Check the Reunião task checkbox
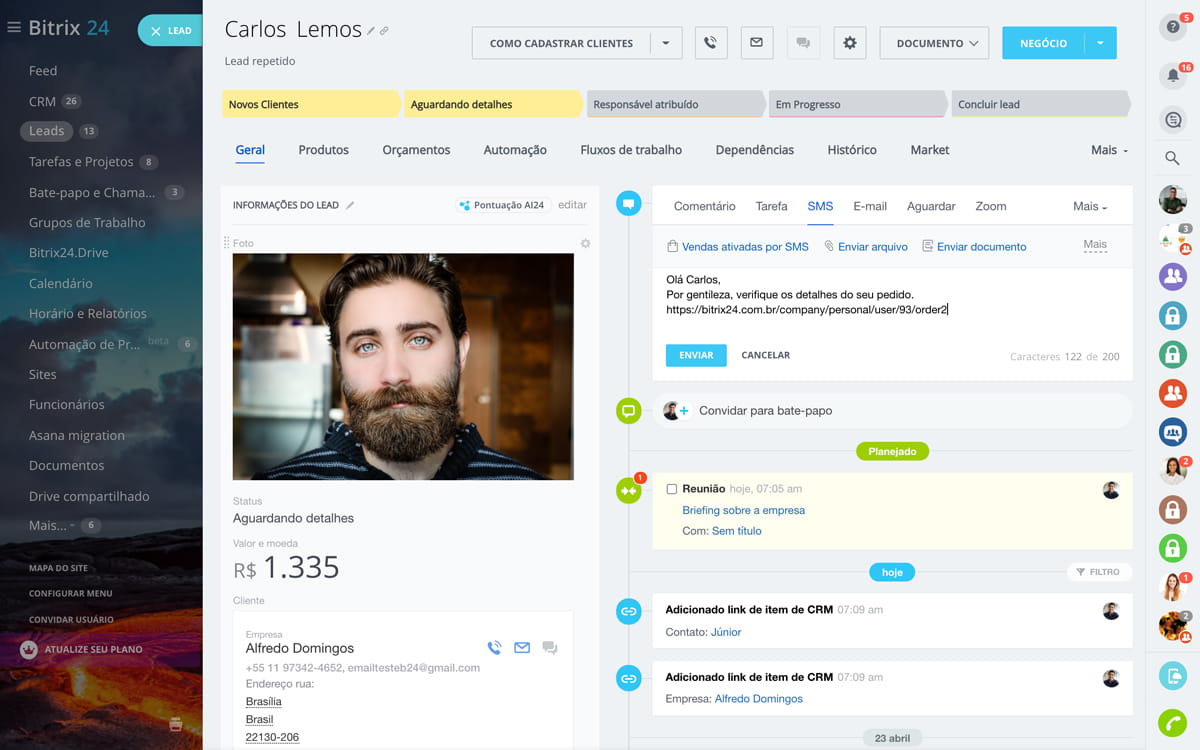The width and height of the screenshot is (1200, 750). click(x=671, y=489)
